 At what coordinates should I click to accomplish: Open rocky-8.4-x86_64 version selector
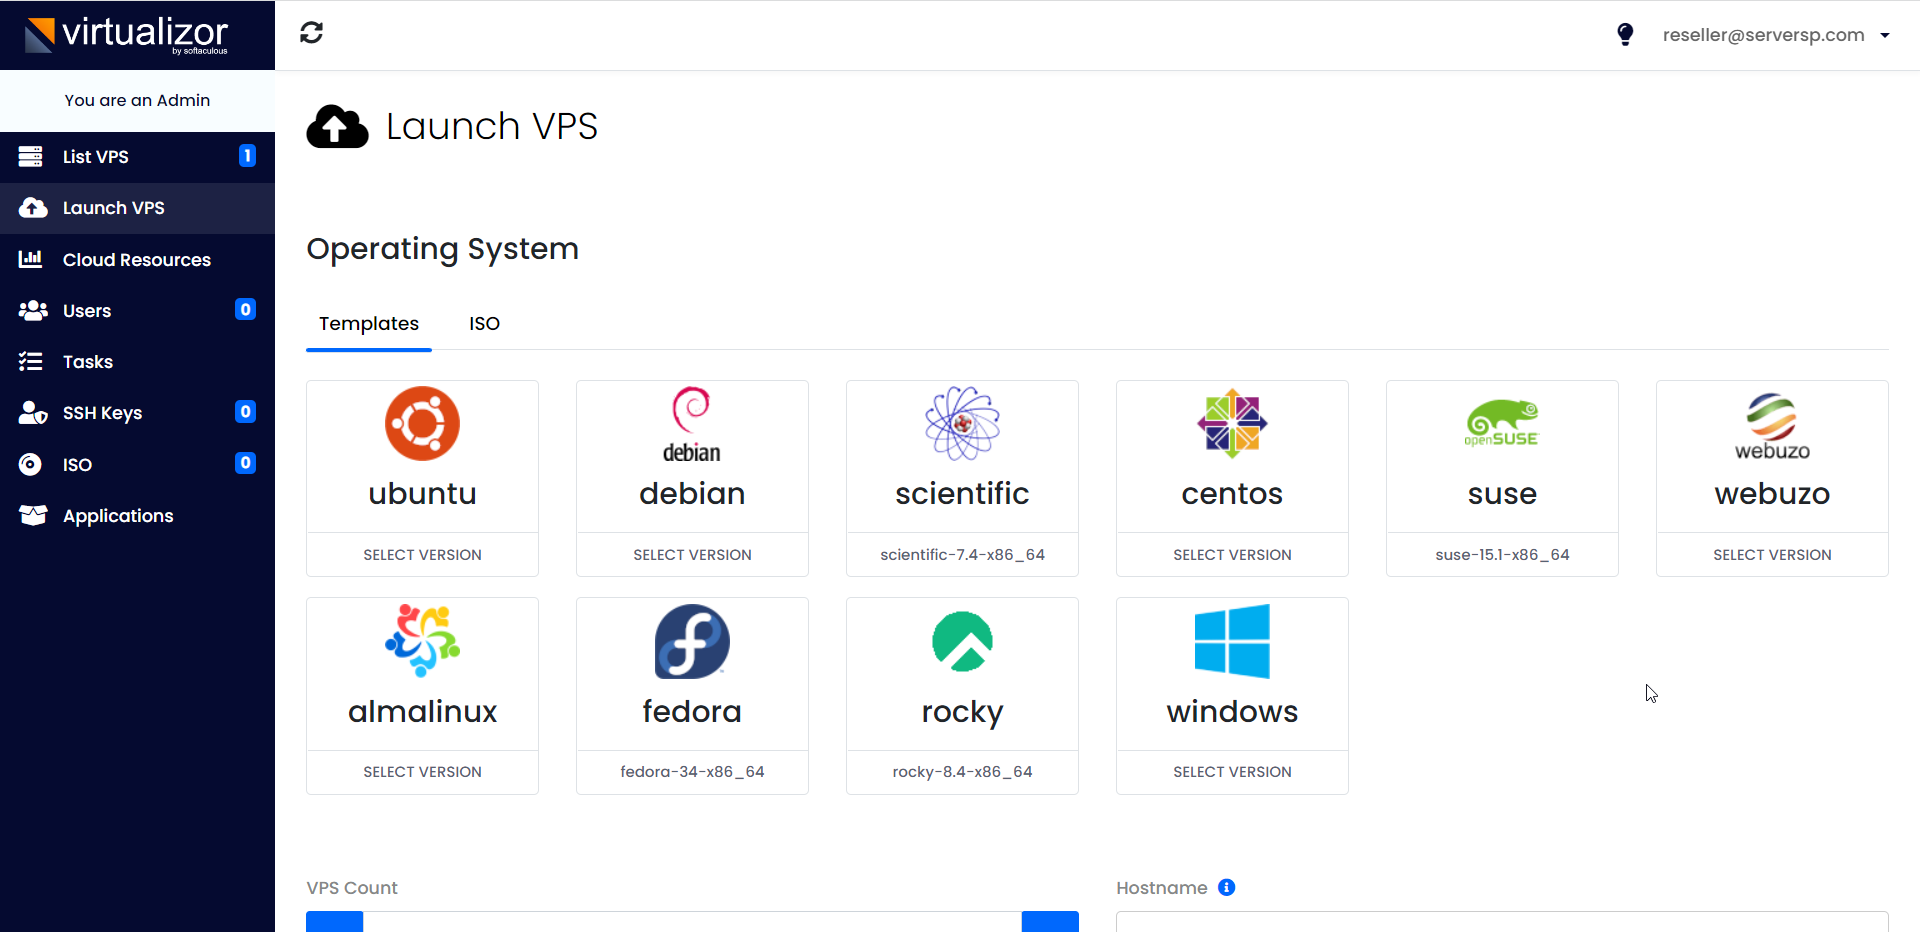point(962,772)
